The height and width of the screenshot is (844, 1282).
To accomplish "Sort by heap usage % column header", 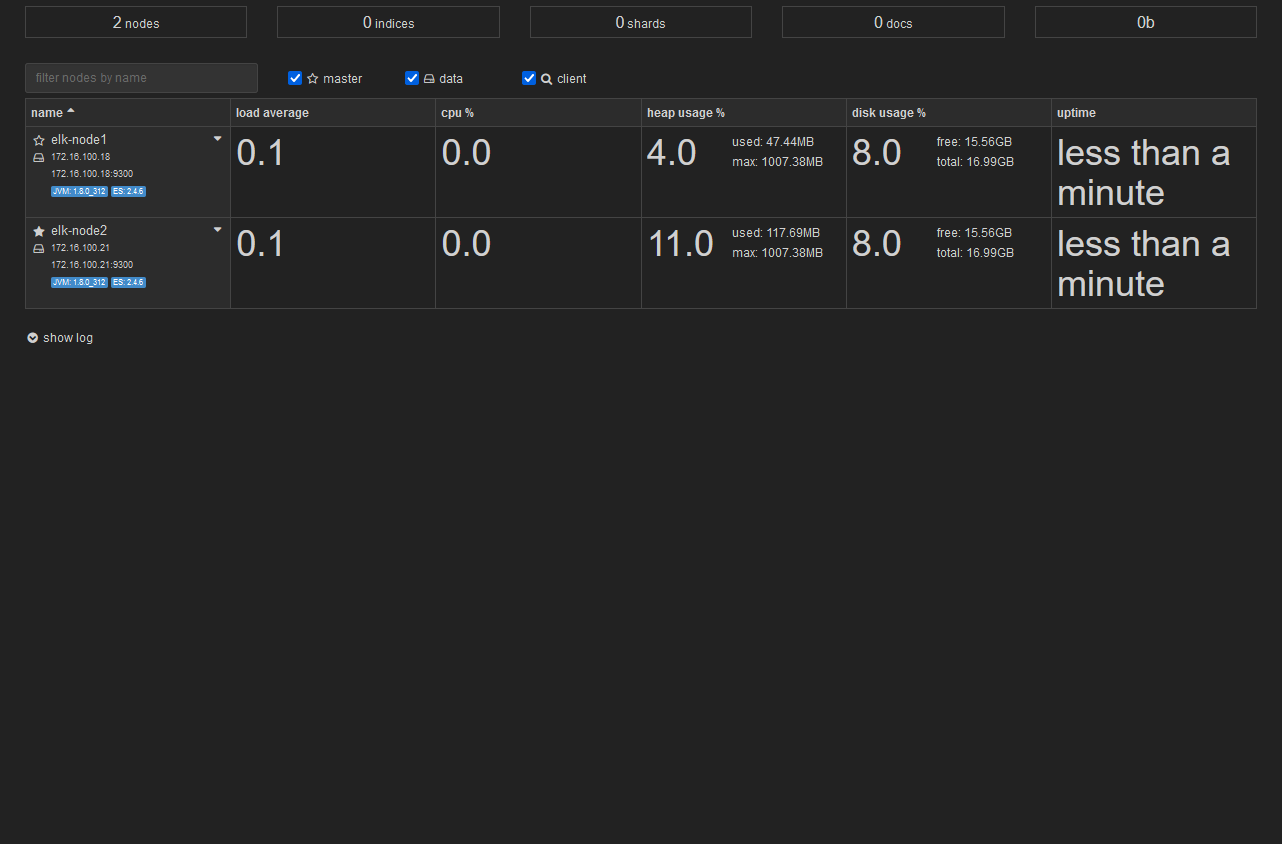I will [x=685, y=113].
